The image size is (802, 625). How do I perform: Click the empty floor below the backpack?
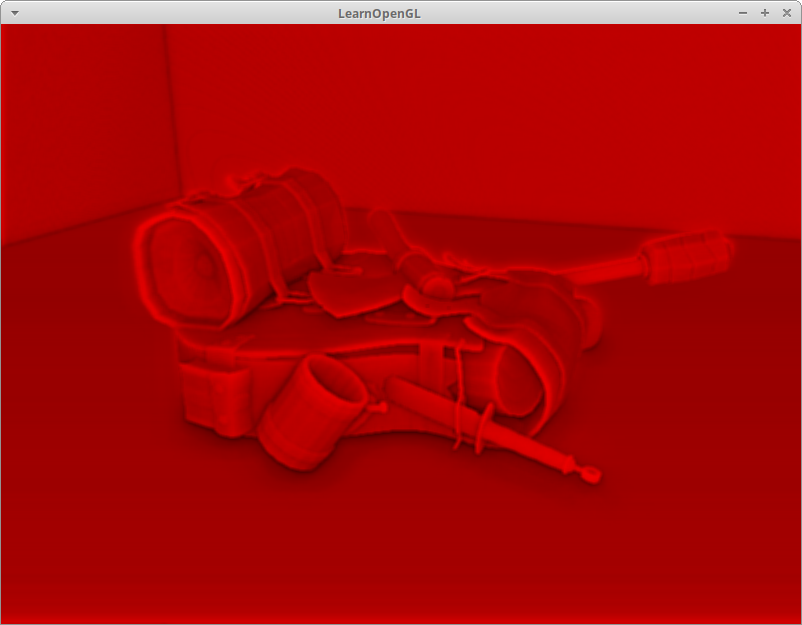(400, 550)
